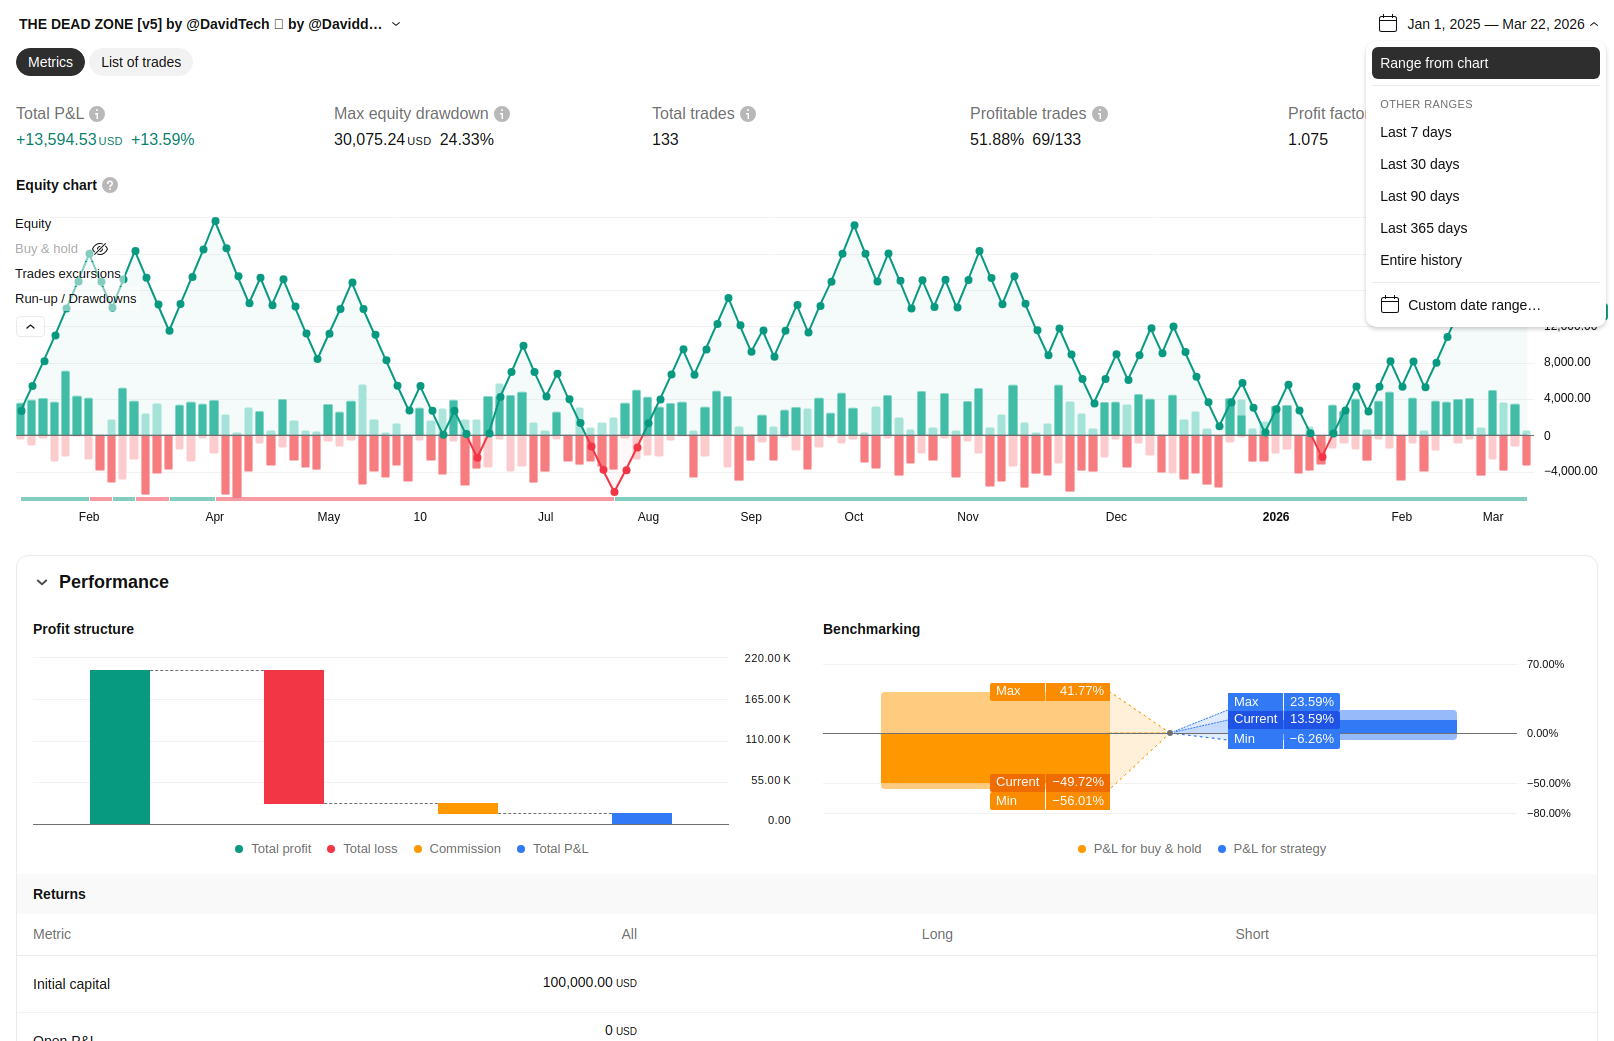The image size is (1614, 1041).
Task: Toggle Trades excursions in chart legend
Action: point(67,274)
